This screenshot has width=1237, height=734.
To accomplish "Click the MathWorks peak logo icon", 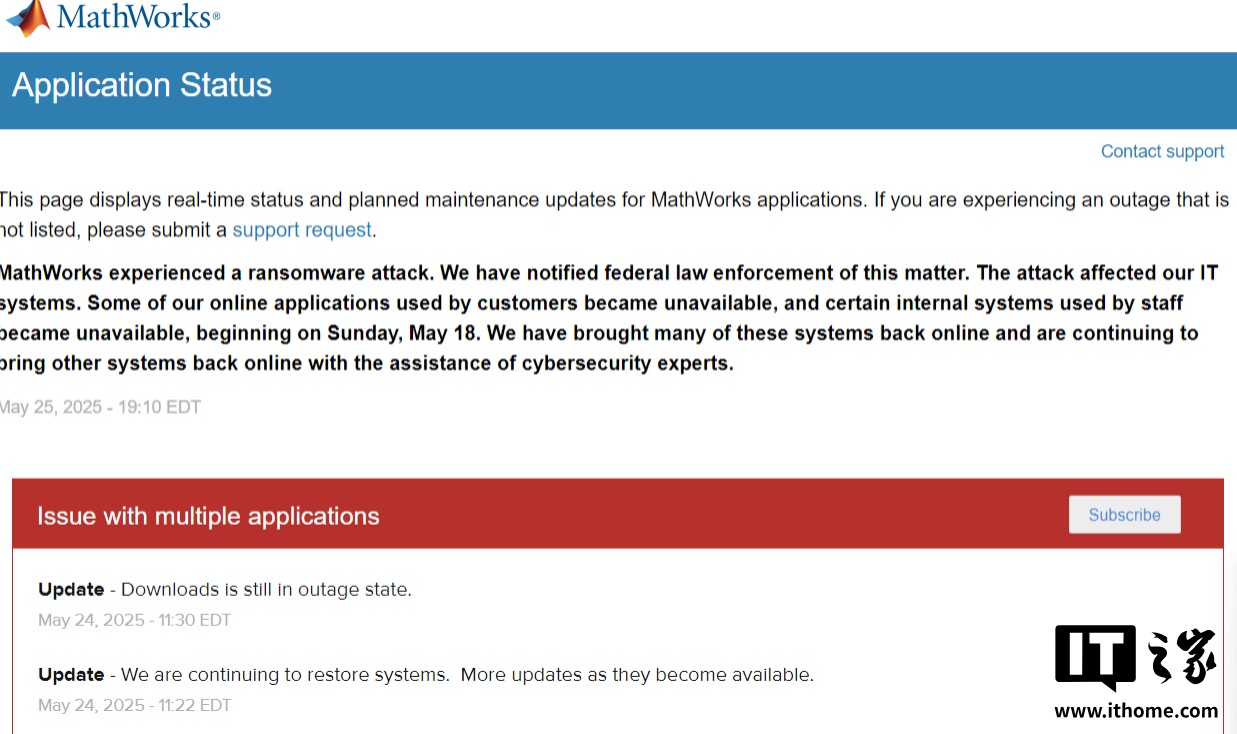I will click(27, 17).
